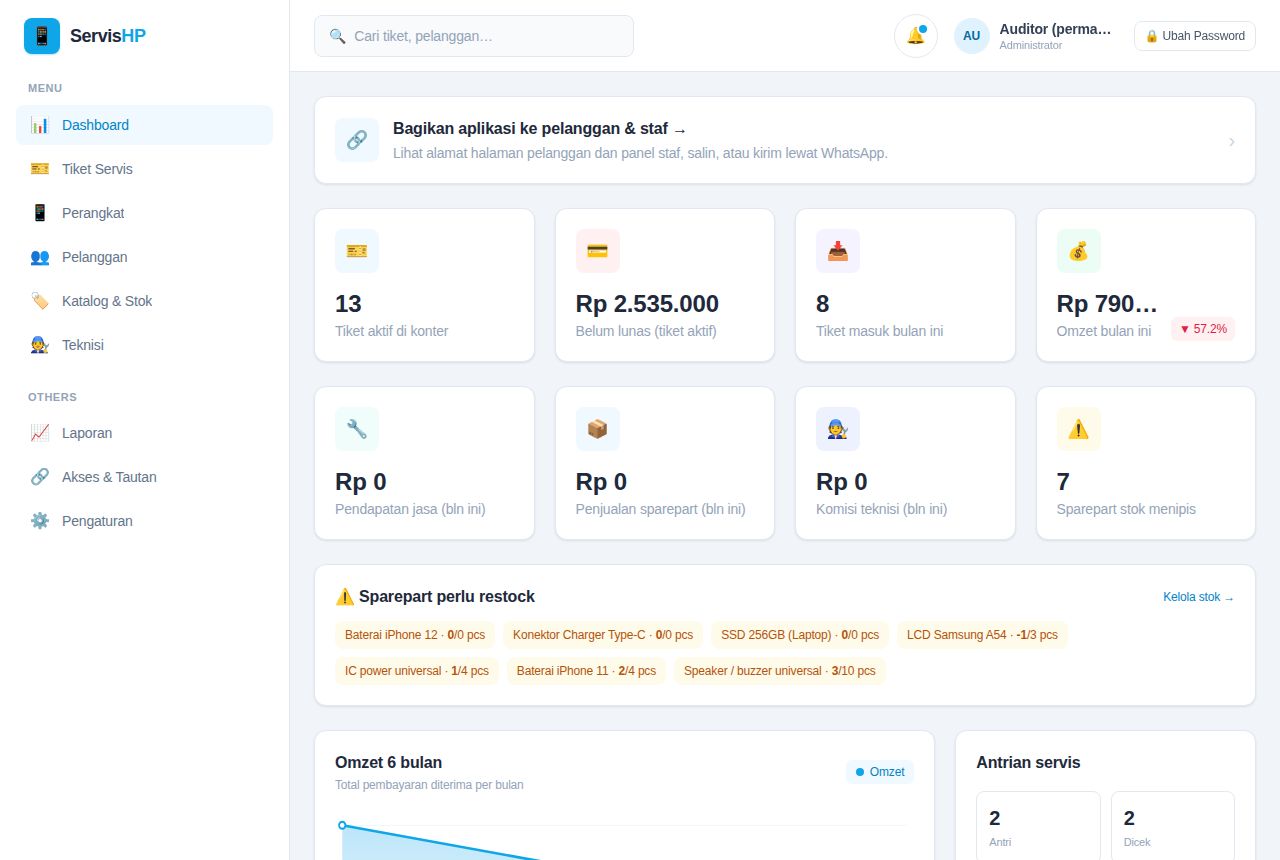The image size is (1280, 860).
Task: Click the Baterai iPhone 12 restock chip
Action: click(x=415, y=635)
